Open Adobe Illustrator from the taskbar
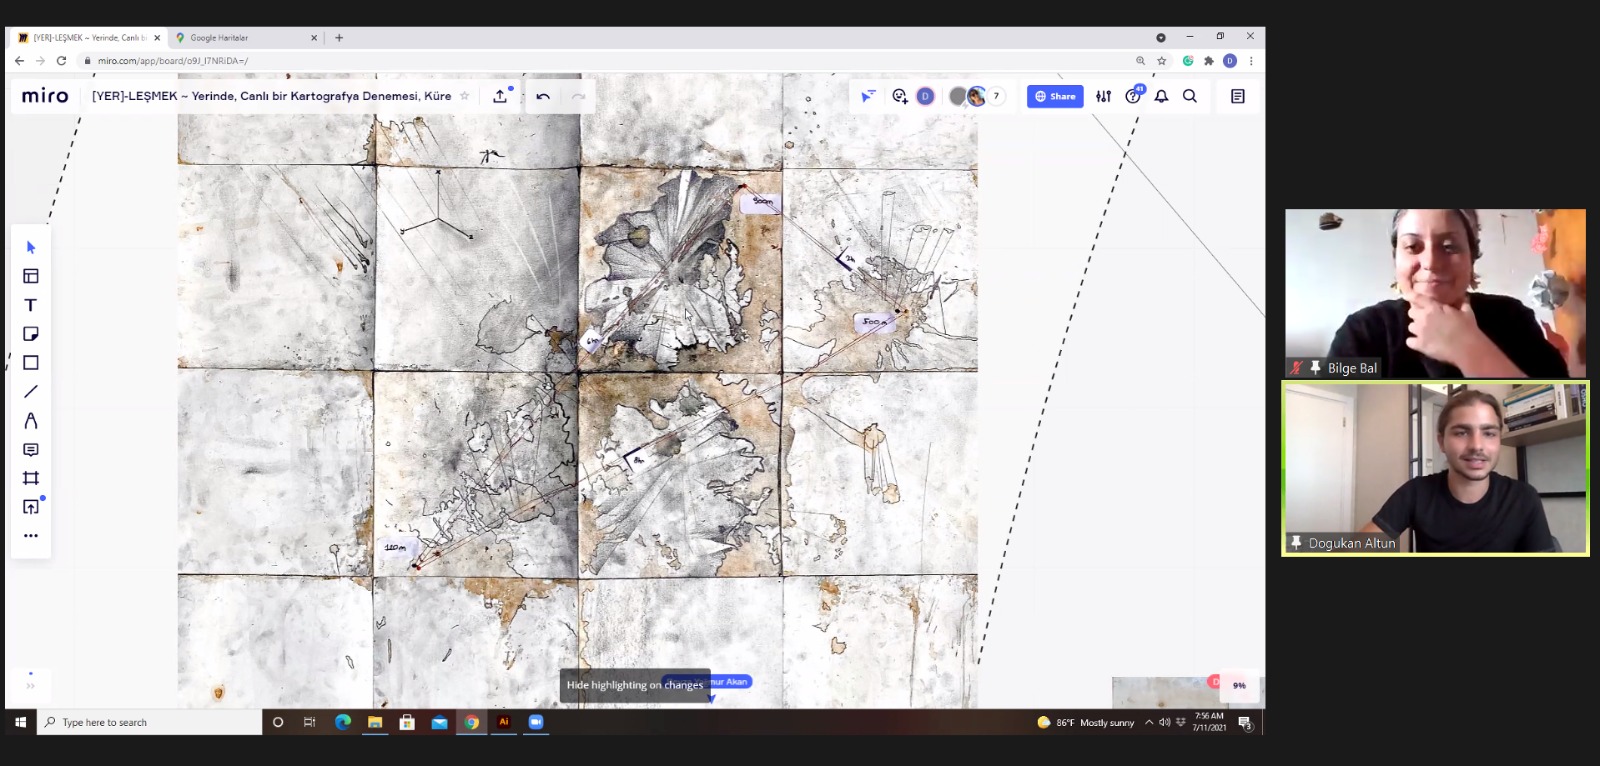The image size is (1600, 766). [504, 722]
